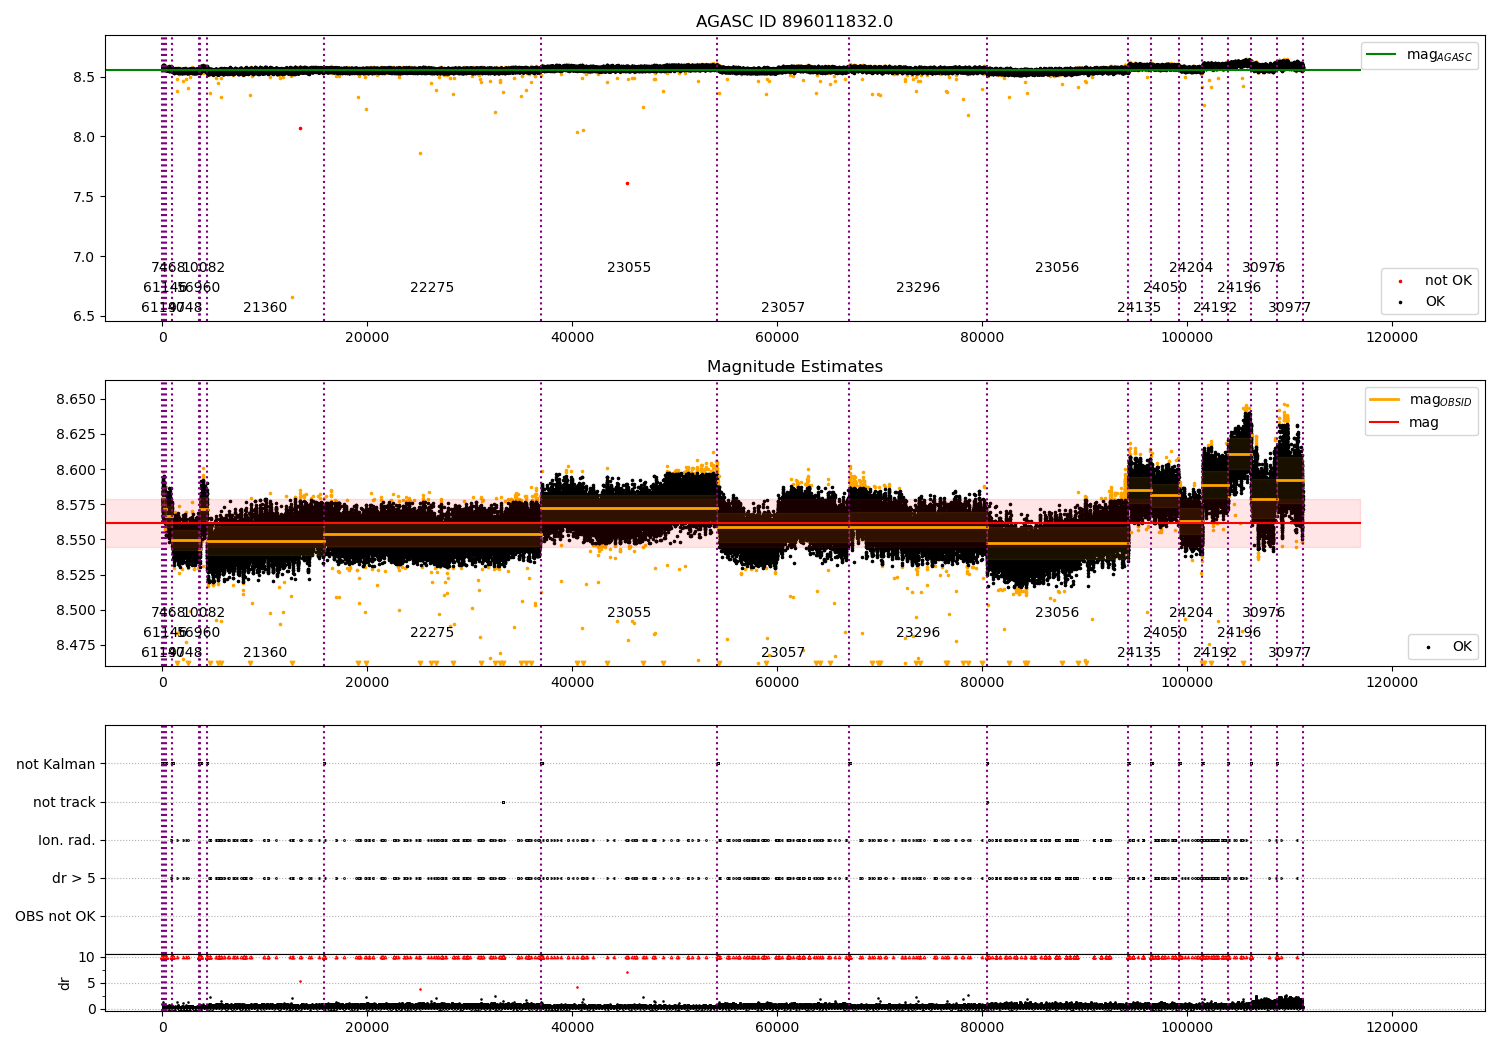Click the 10 tick on the dr axis

click(x=87, y=958)
